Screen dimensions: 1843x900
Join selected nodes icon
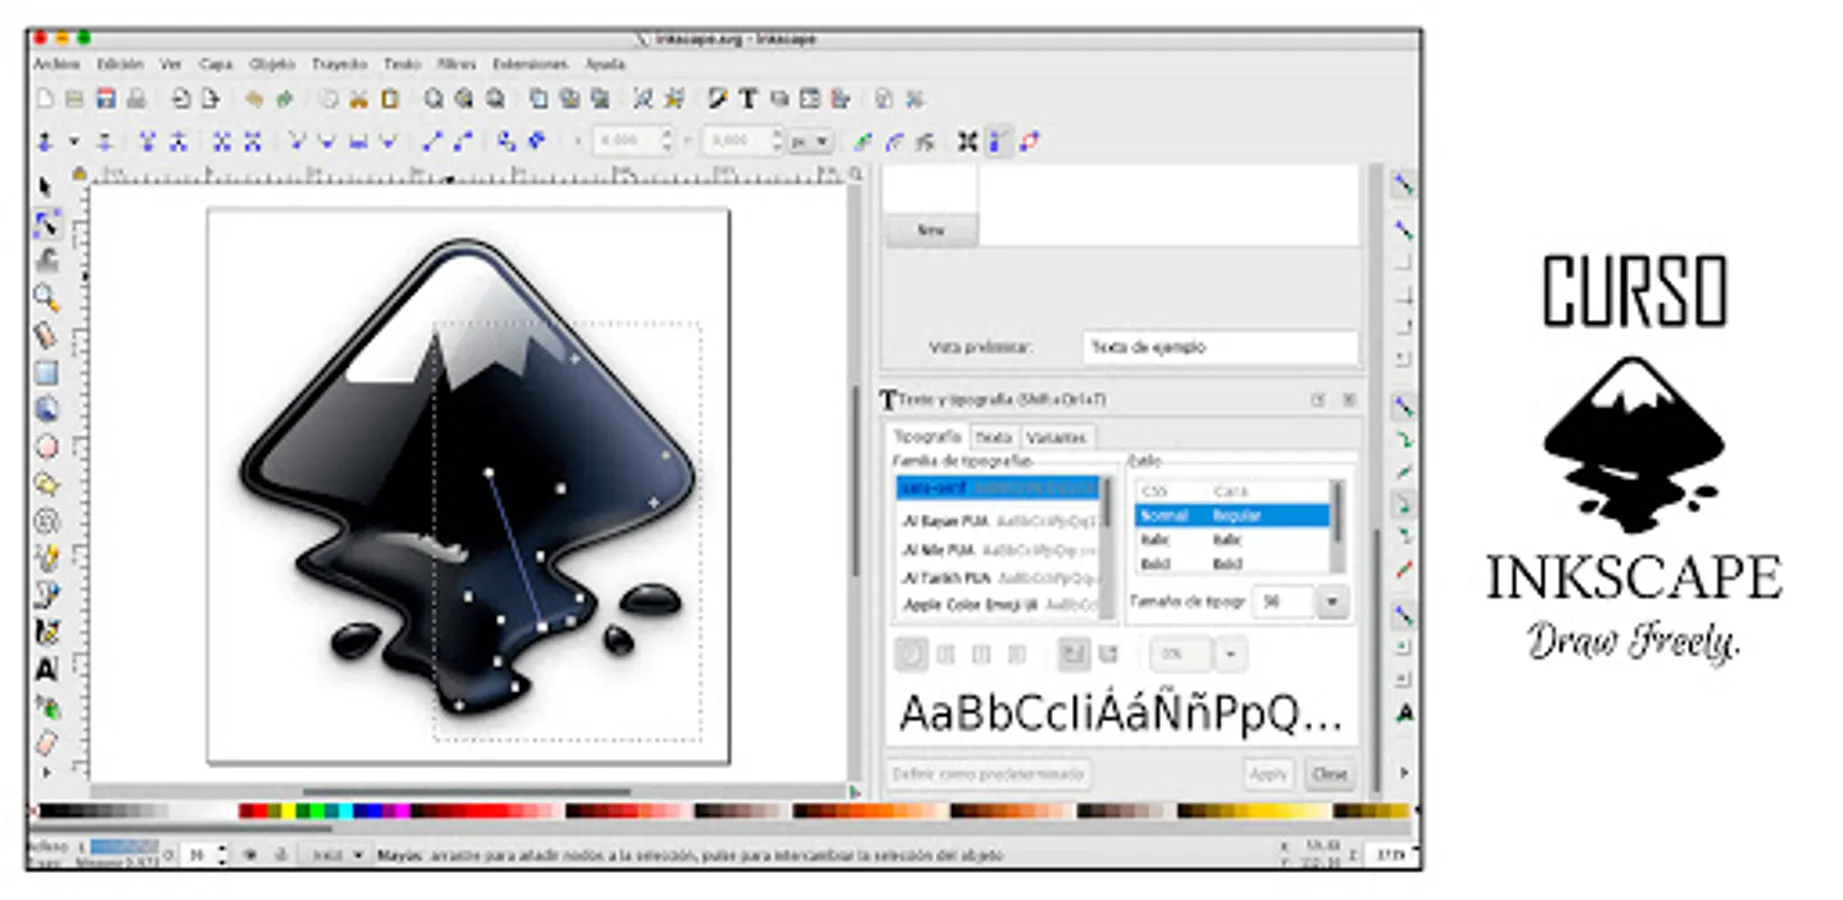pyautogui.click(x=147, y=142)
